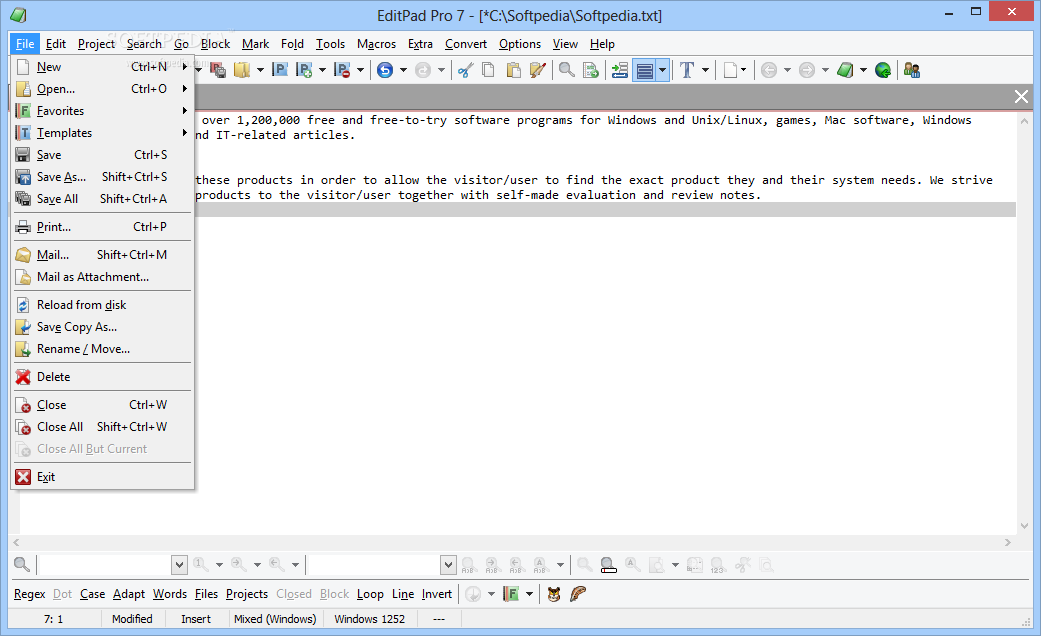1041x636 pixels.
Task: Click the green notebook icon in toolbar
Action: click(x=844, y=70)
